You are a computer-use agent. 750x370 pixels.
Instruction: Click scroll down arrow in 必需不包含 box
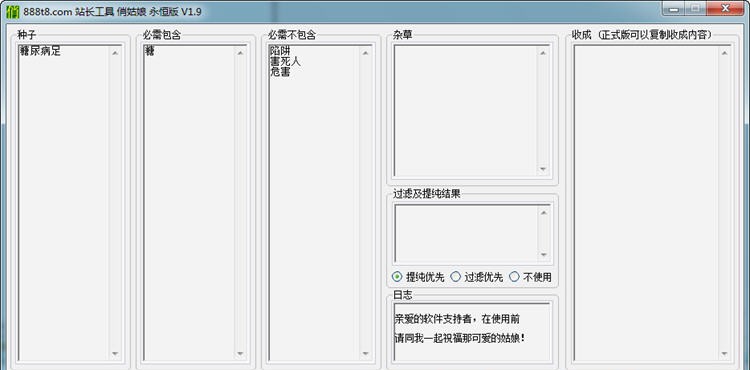pyautogui.click(x=365, y=354)
